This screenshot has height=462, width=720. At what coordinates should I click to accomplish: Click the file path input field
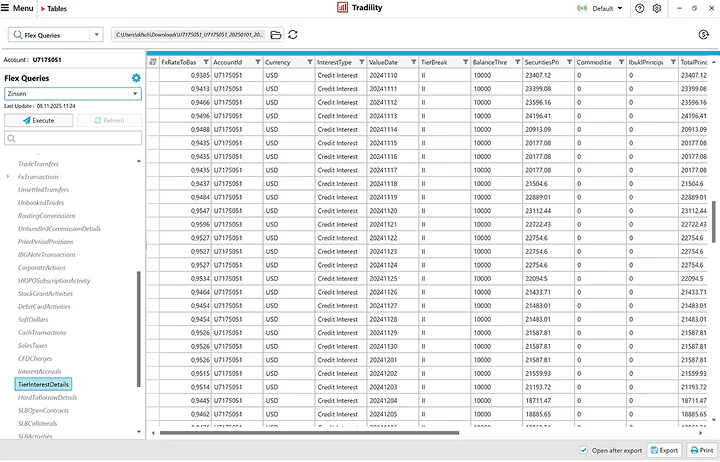189,35
